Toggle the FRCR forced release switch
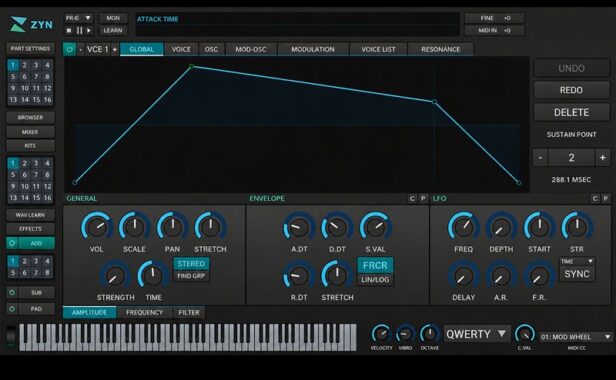Screen dimensions: 616x380 click(x=375, y=266)
